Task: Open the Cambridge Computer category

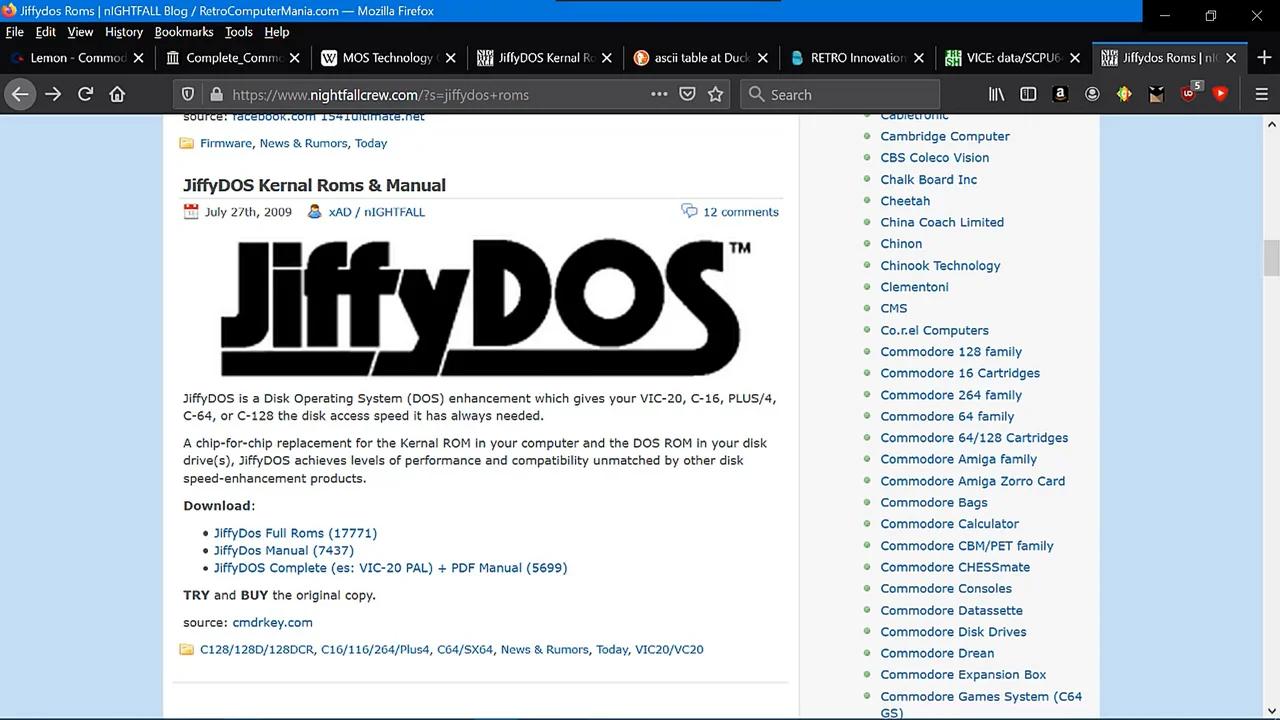Action: point(945,136)
